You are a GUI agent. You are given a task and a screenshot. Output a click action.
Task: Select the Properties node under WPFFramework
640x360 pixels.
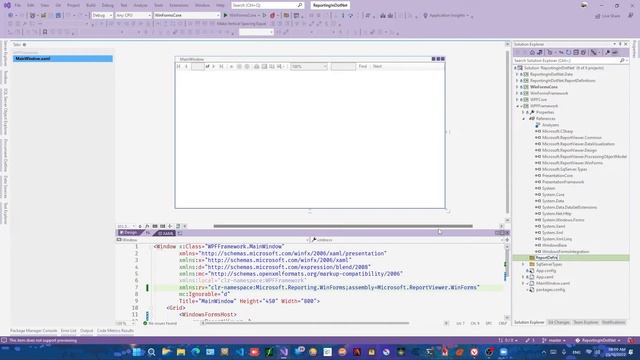click(545, 112)
